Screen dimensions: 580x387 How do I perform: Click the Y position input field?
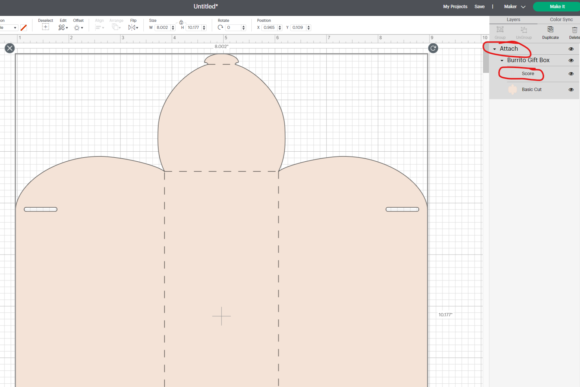pyautogui.click(x=298, y=27)
